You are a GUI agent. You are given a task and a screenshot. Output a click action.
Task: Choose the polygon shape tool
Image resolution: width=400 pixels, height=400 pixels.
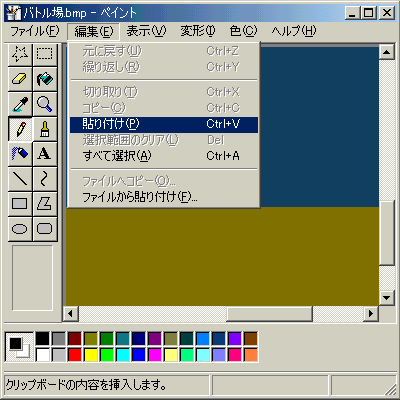point(45,204)
